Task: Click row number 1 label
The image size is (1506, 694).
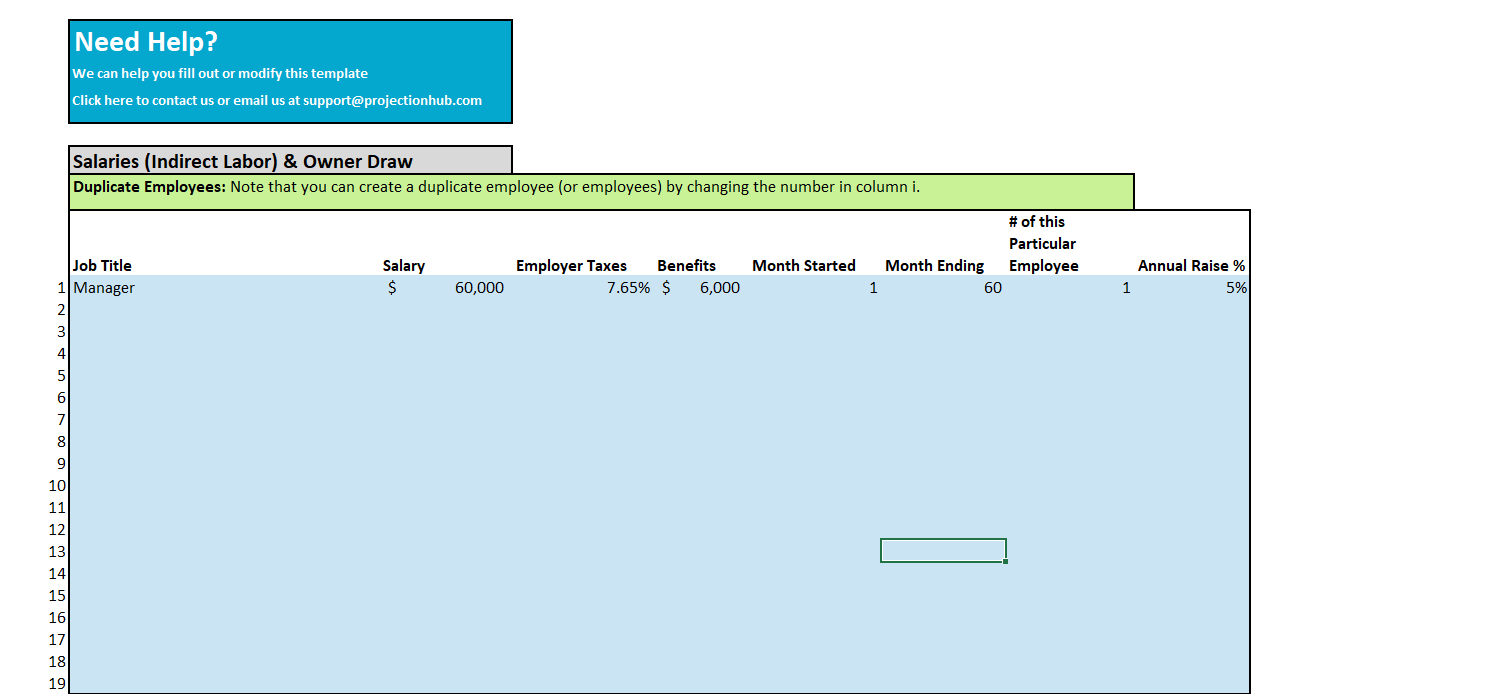Action: point(62,288)
